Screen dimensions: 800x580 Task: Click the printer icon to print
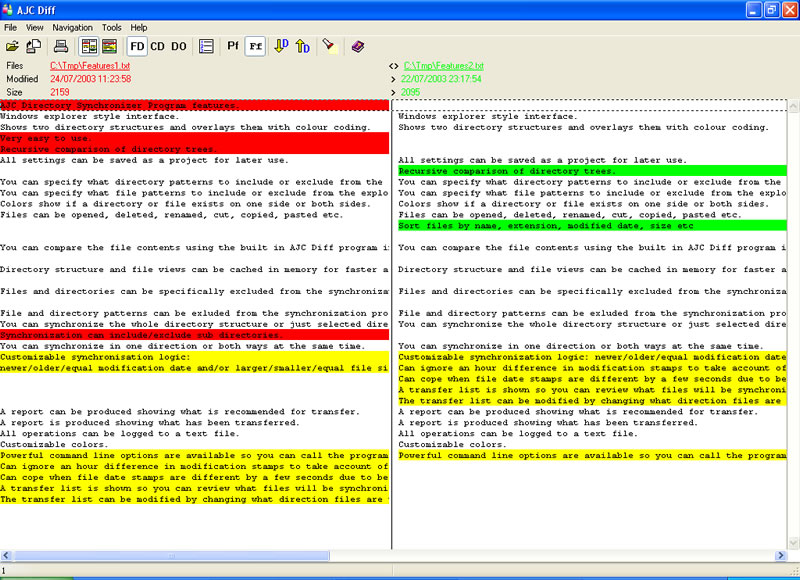[x=61, y=46]
